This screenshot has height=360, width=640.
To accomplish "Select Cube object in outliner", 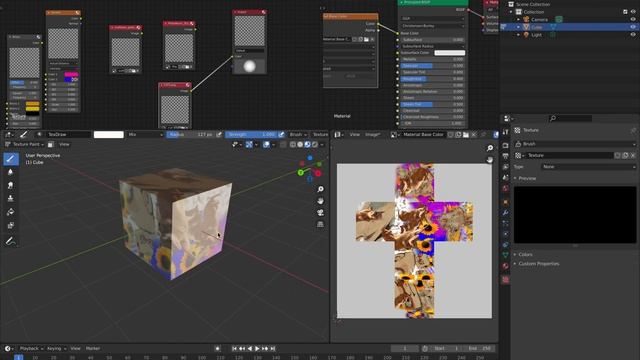I will click(x=537, y=27).
